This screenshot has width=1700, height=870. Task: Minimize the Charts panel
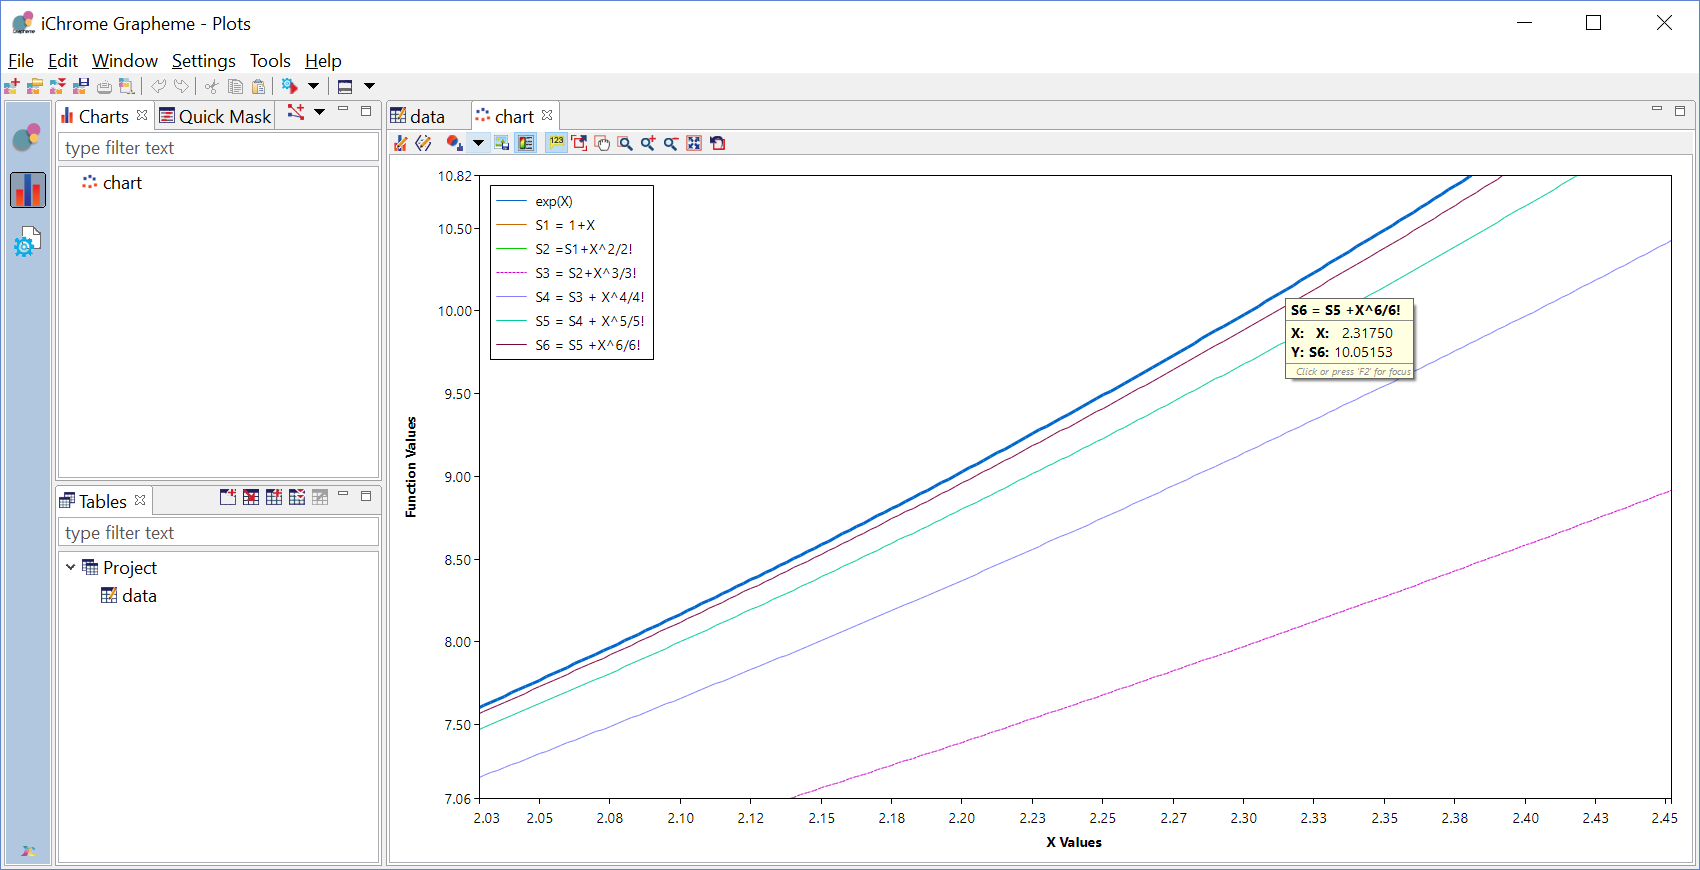point(343,110)
